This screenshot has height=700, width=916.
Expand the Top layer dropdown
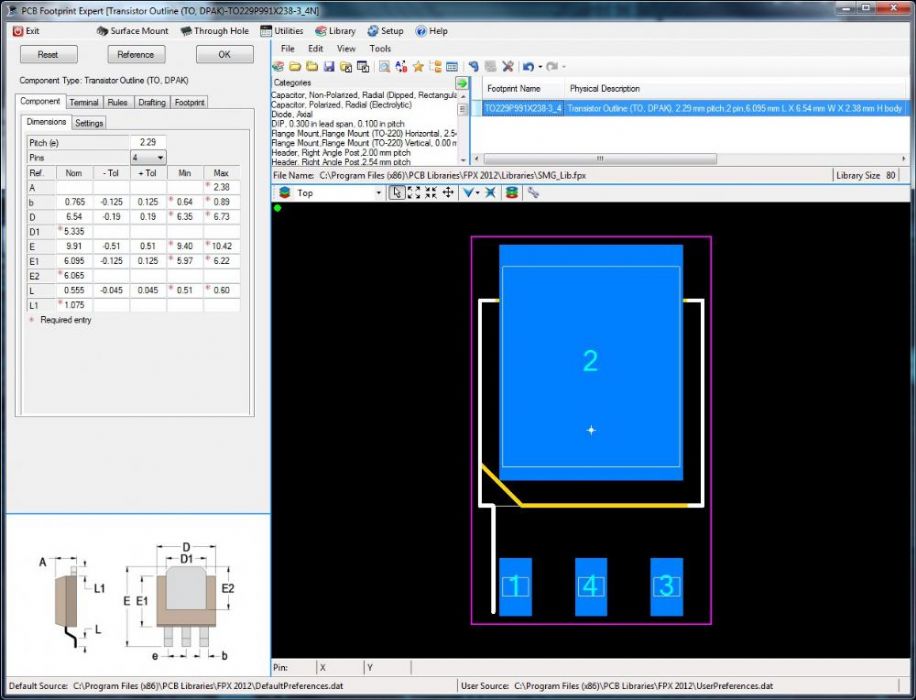[x=379, y=193]
